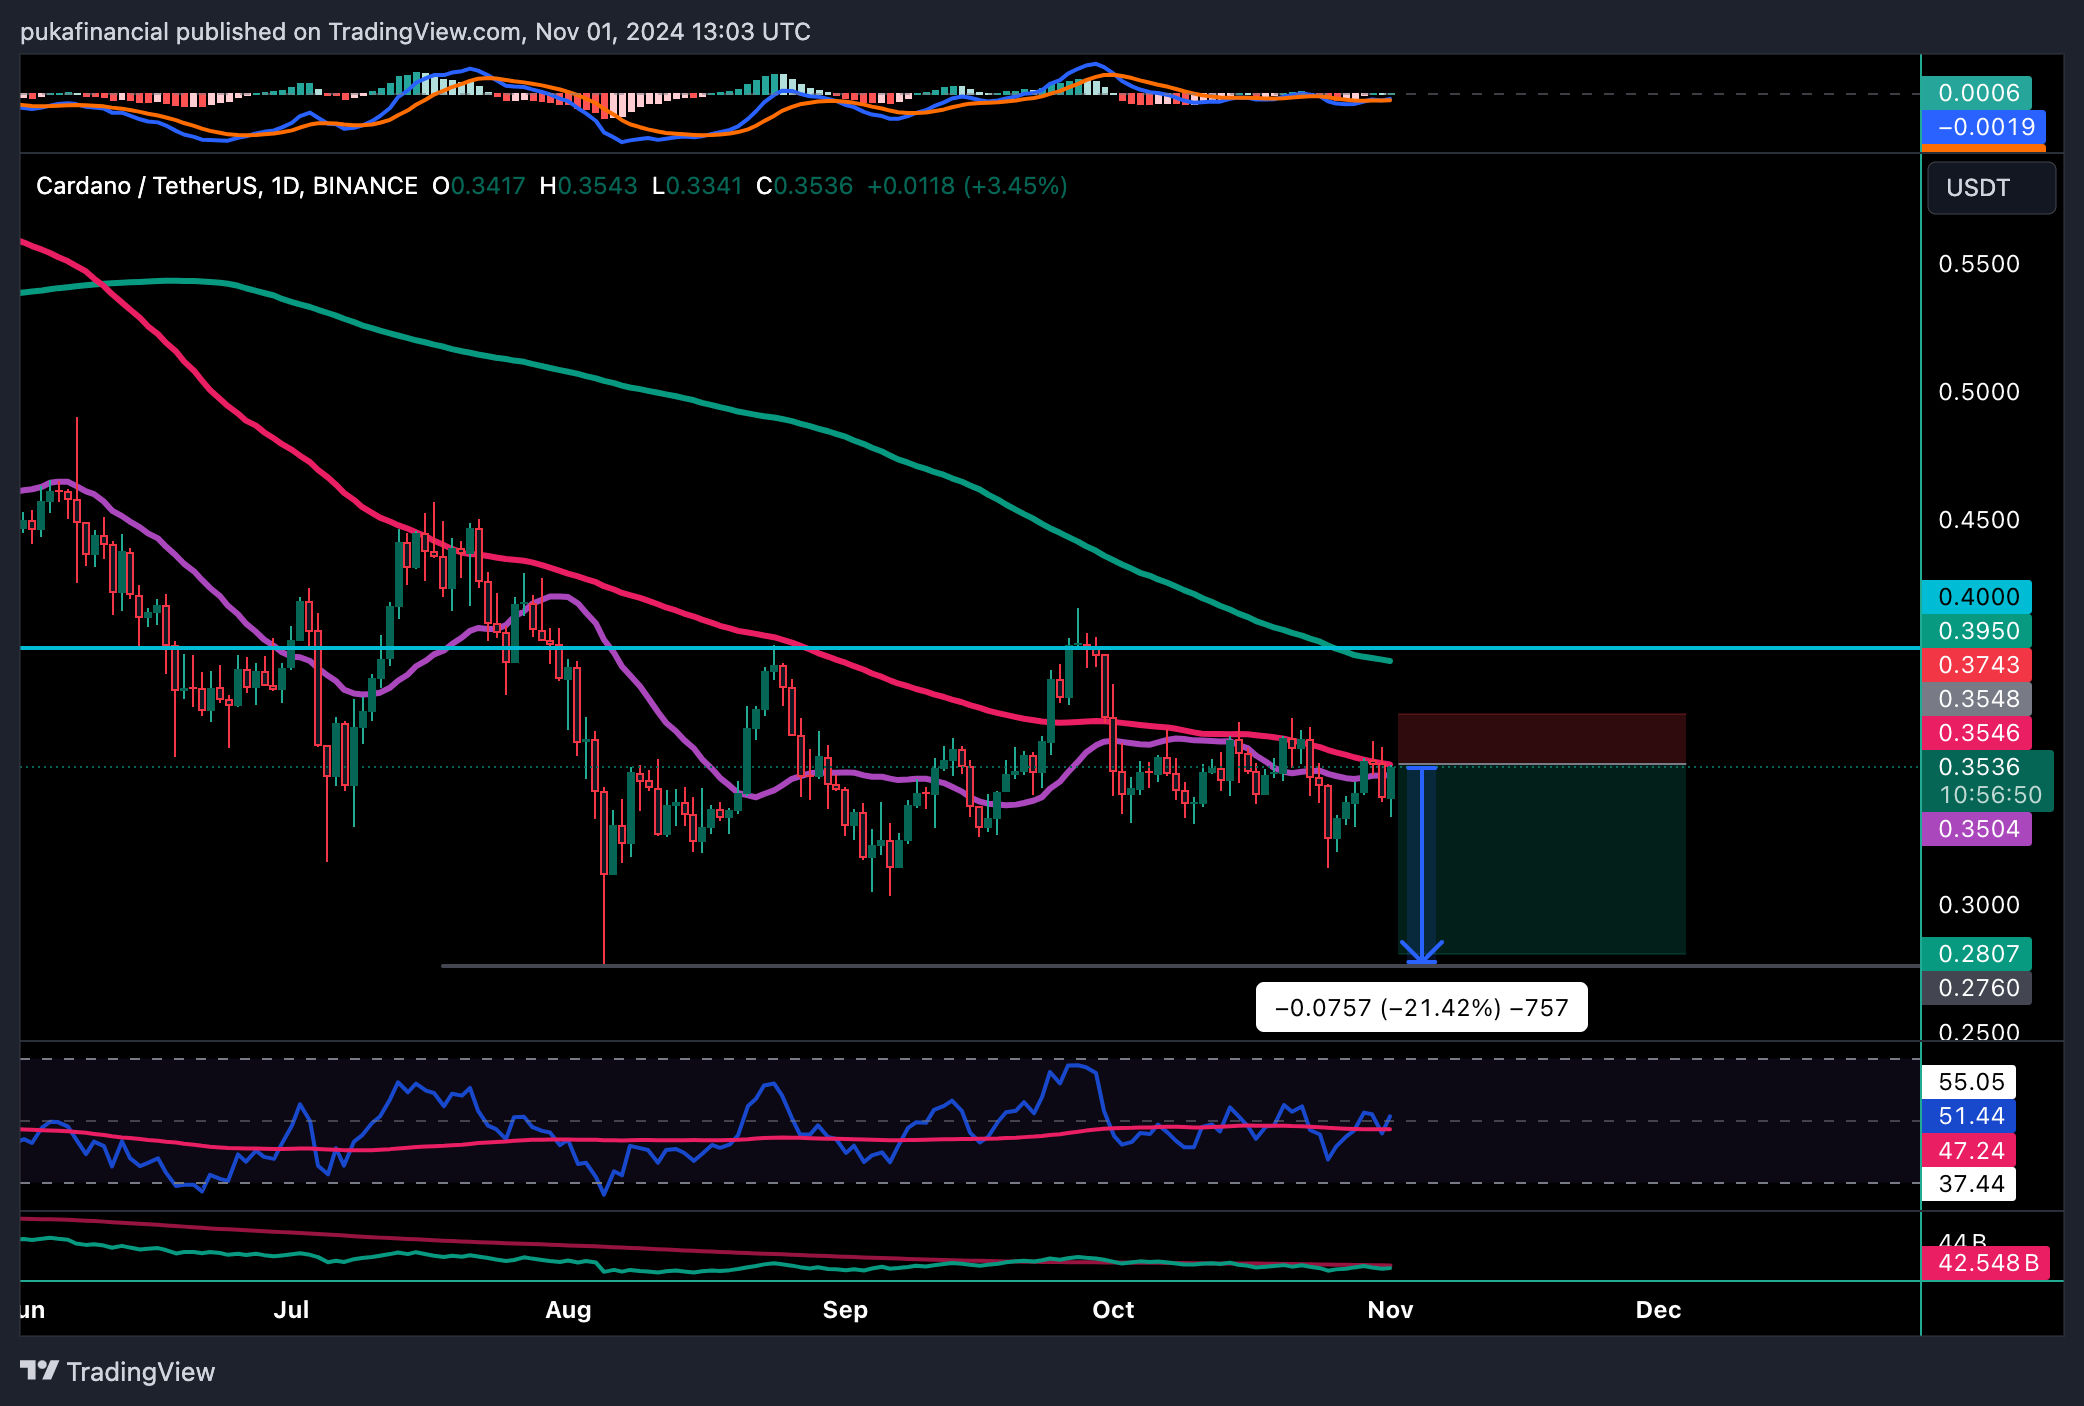Click the USDT currency button
The image size is (2084, 1406).
pos(1991,188)
